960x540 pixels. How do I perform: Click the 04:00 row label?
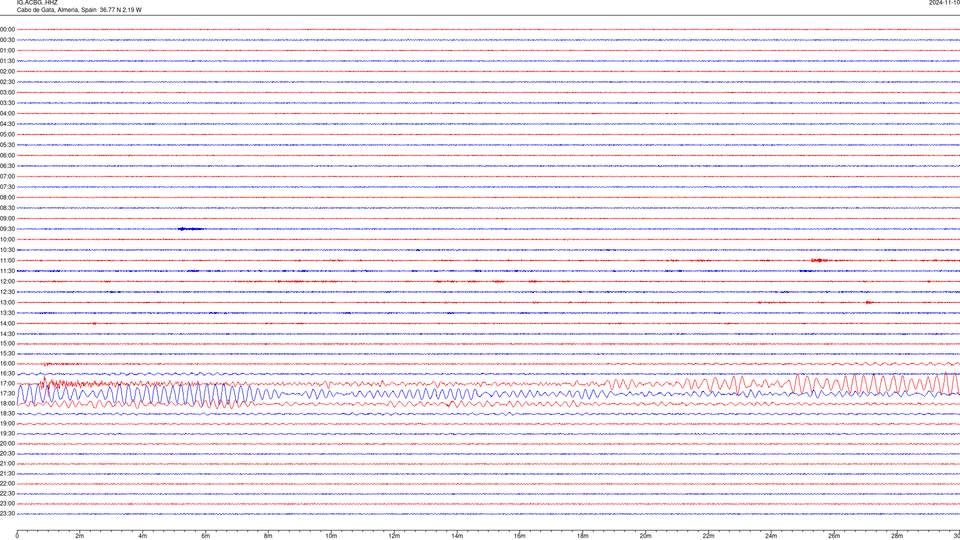coord(7,113)
